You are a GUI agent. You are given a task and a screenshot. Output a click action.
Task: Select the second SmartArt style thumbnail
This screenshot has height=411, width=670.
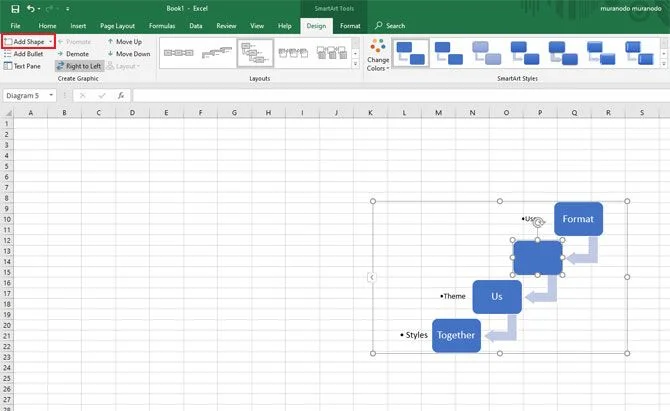449,53
